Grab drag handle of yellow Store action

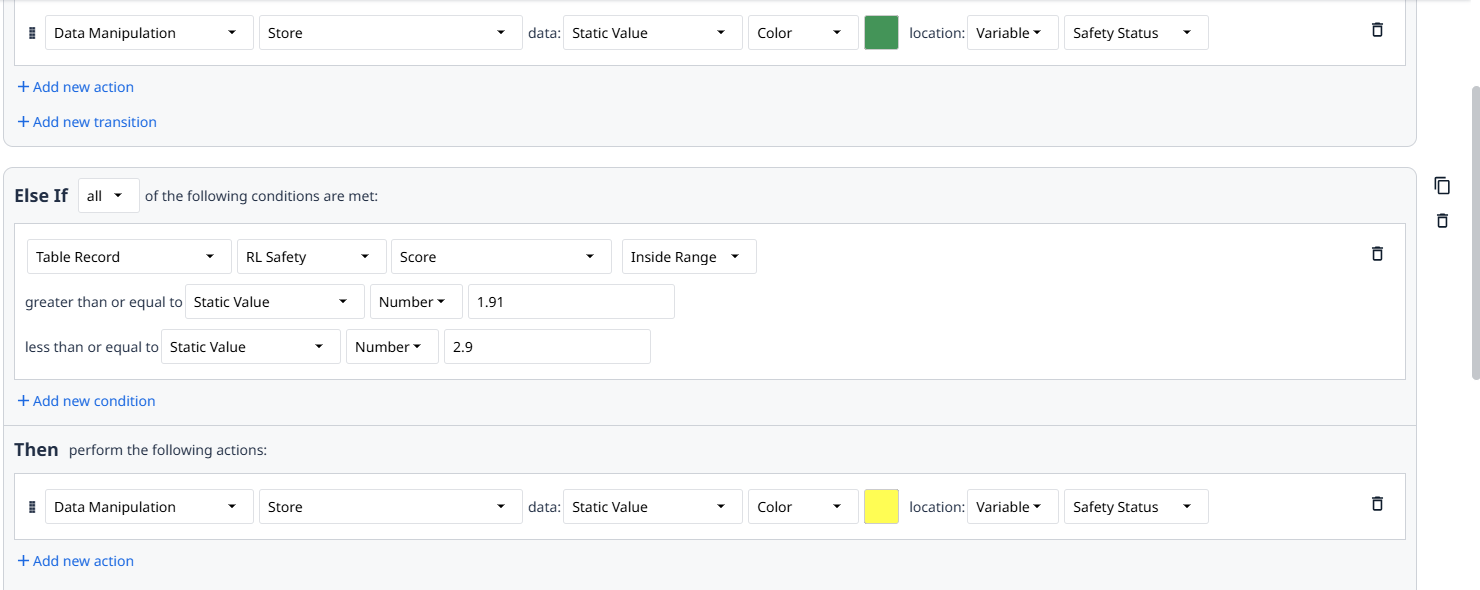(32, 507)
